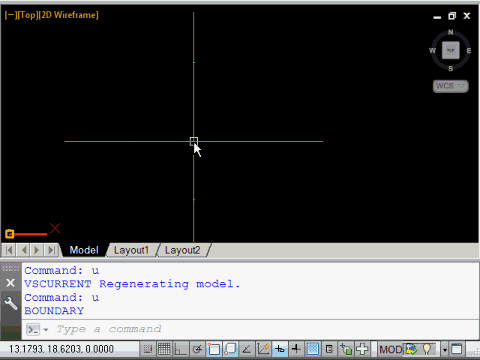Open the [2D Wireframe] visual style menu
Viewport: 480px width, 360px height.
pos(68,15)
